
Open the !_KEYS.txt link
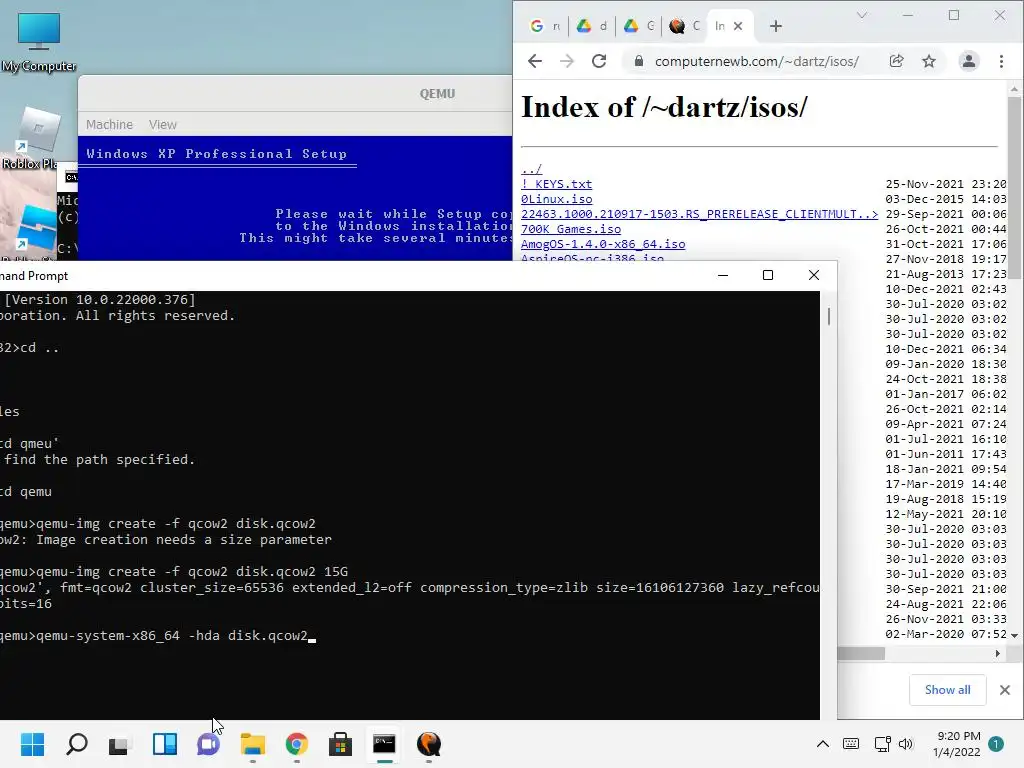(x=556, y=184)
